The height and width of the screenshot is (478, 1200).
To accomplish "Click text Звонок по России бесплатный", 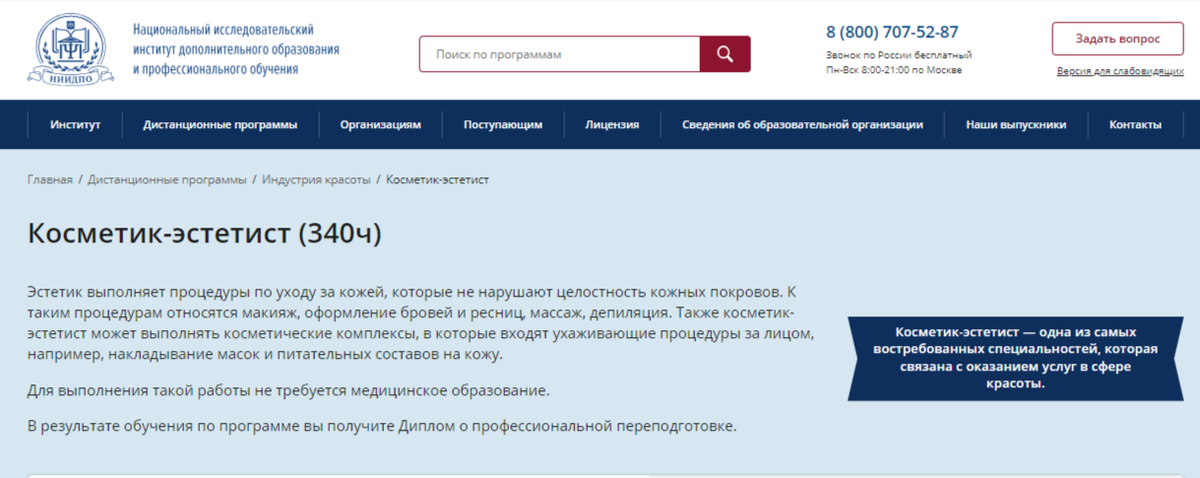I will [x=899, y=56].
